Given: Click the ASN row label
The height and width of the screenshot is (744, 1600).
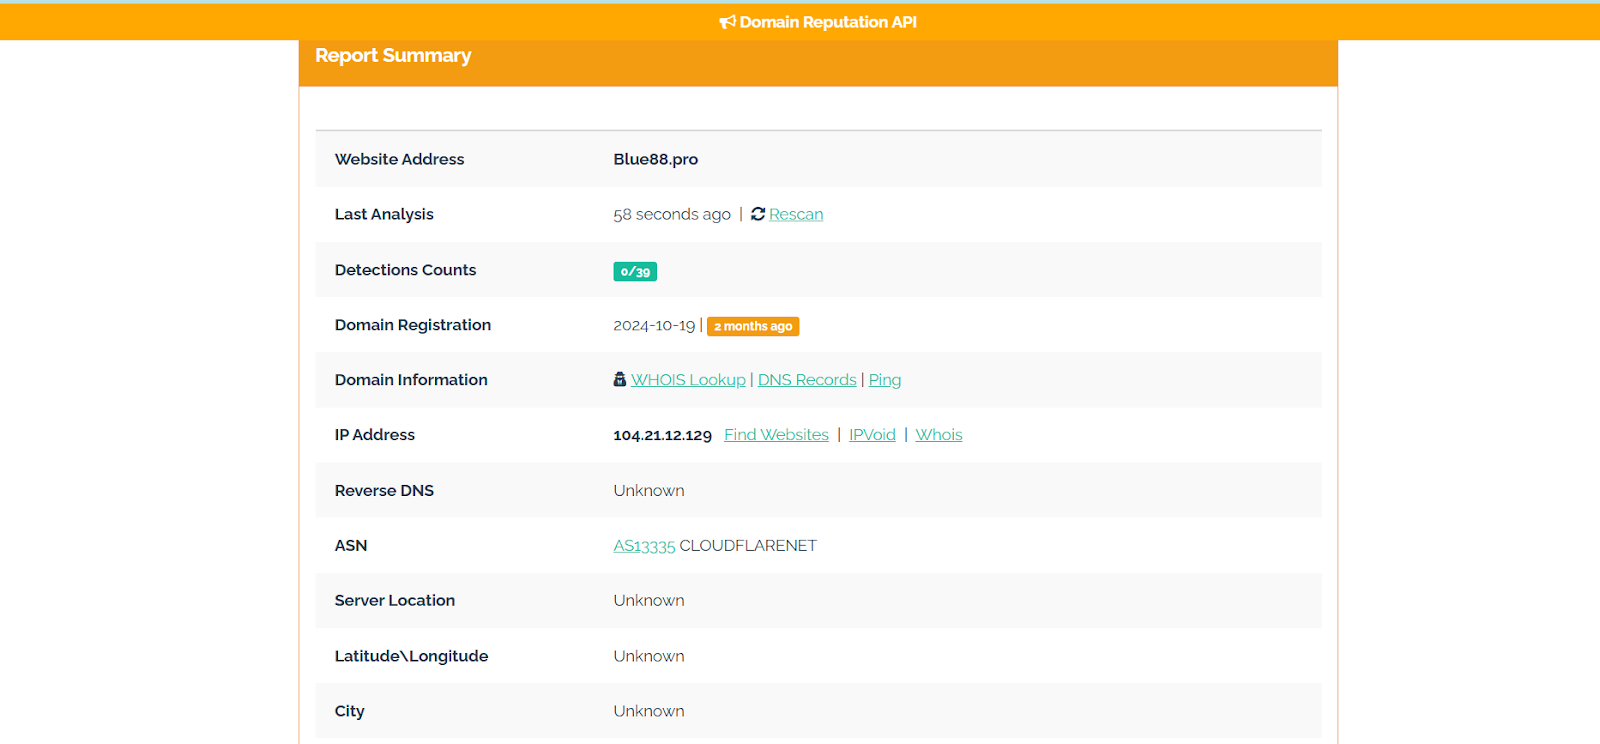Looking at the screenshot, I should (351, 546).
